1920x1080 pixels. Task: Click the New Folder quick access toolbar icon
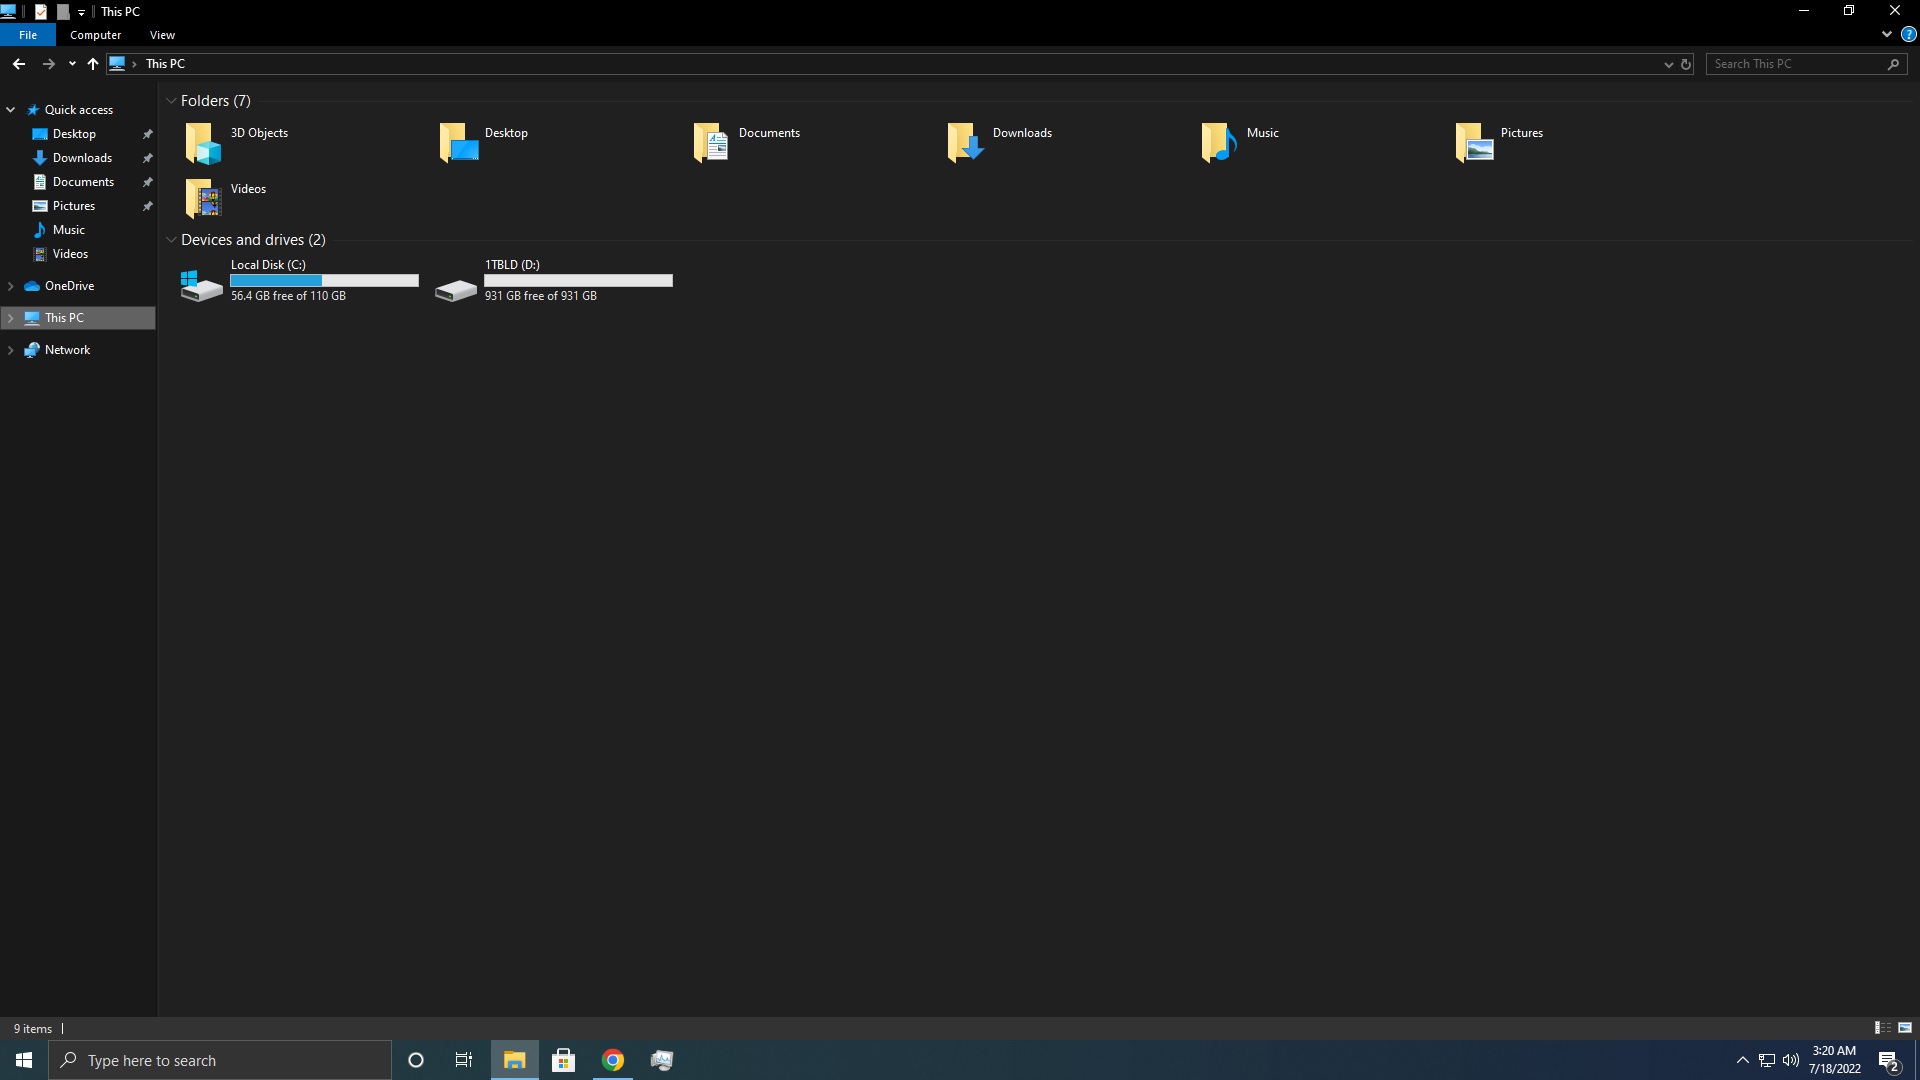click(x=62, y=11)
